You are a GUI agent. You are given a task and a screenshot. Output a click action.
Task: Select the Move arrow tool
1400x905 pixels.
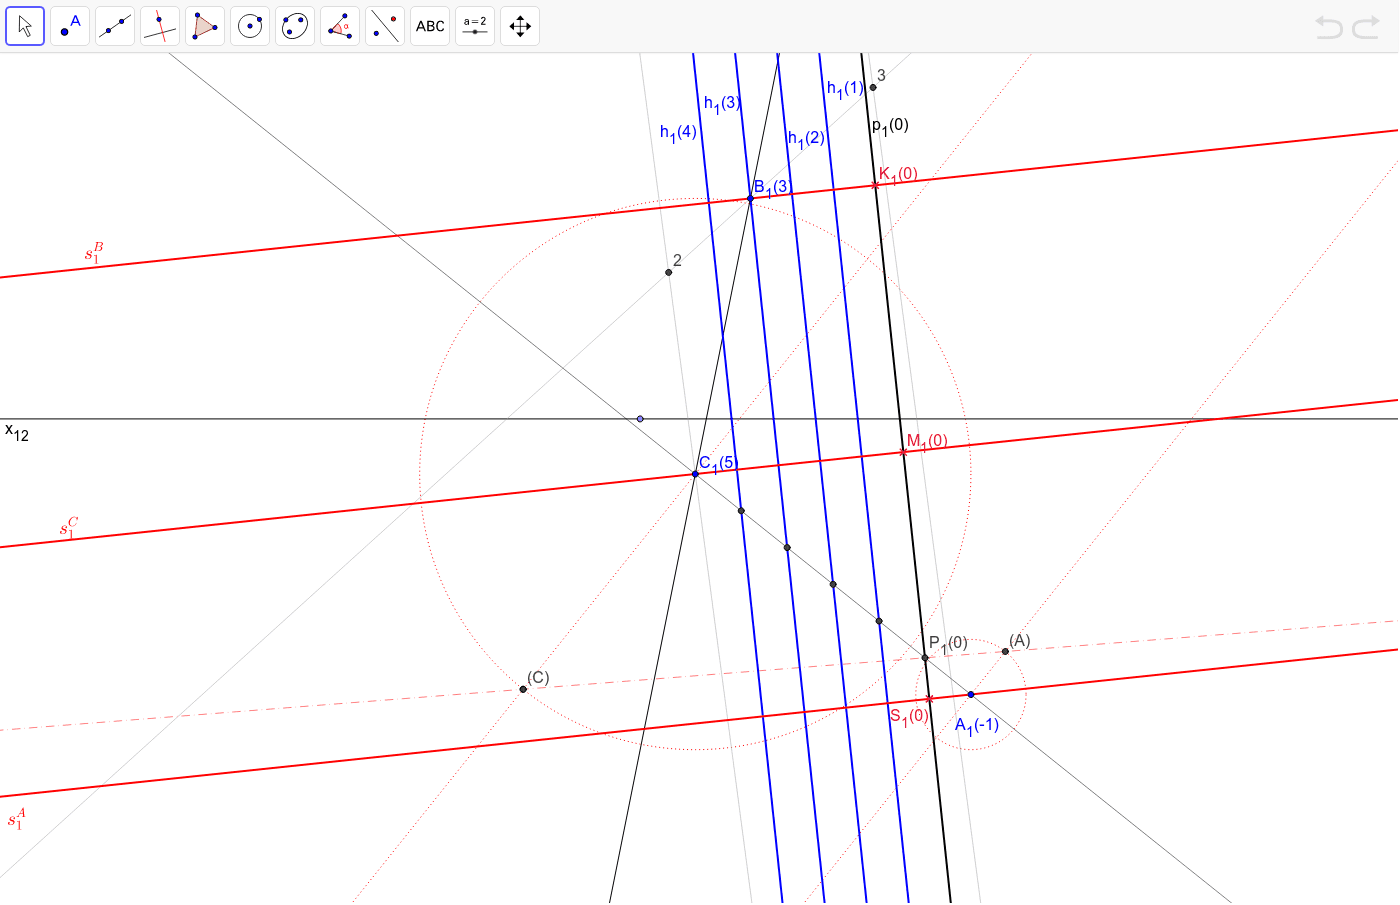25,26
